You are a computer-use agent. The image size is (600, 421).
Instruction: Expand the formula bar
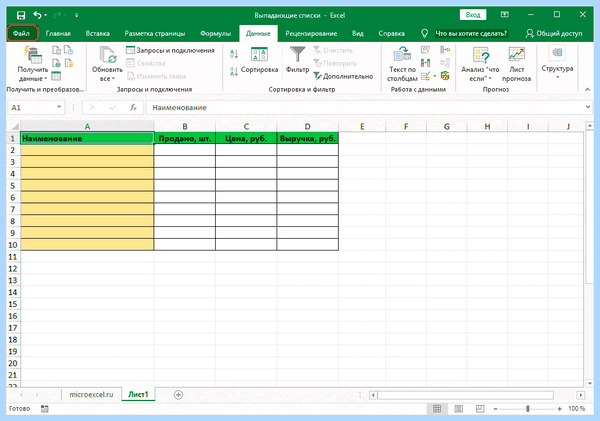click(588, 107)
